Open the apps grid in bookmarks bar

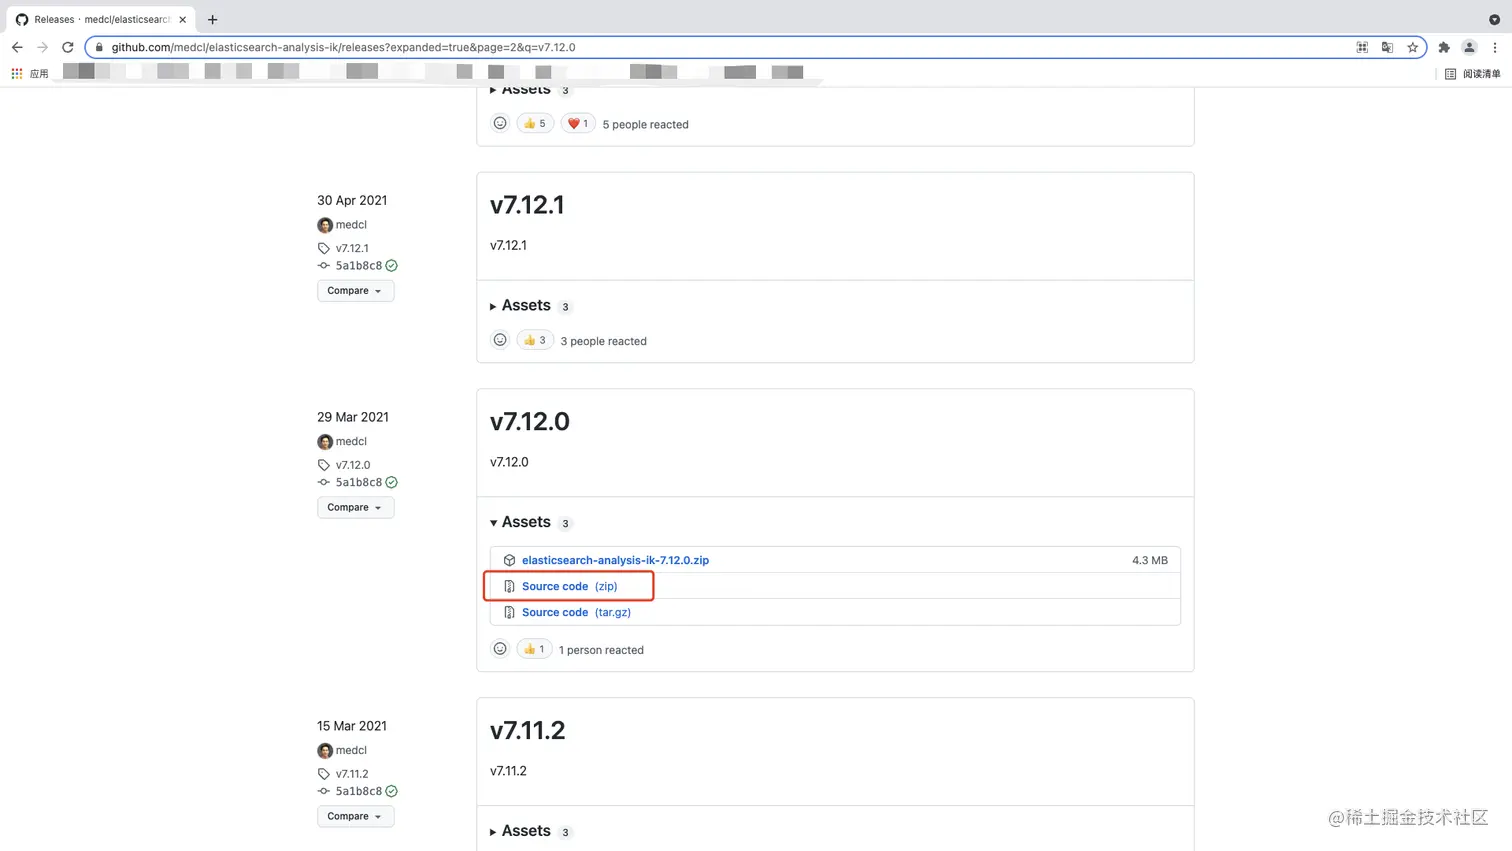(x=17, y=73)
